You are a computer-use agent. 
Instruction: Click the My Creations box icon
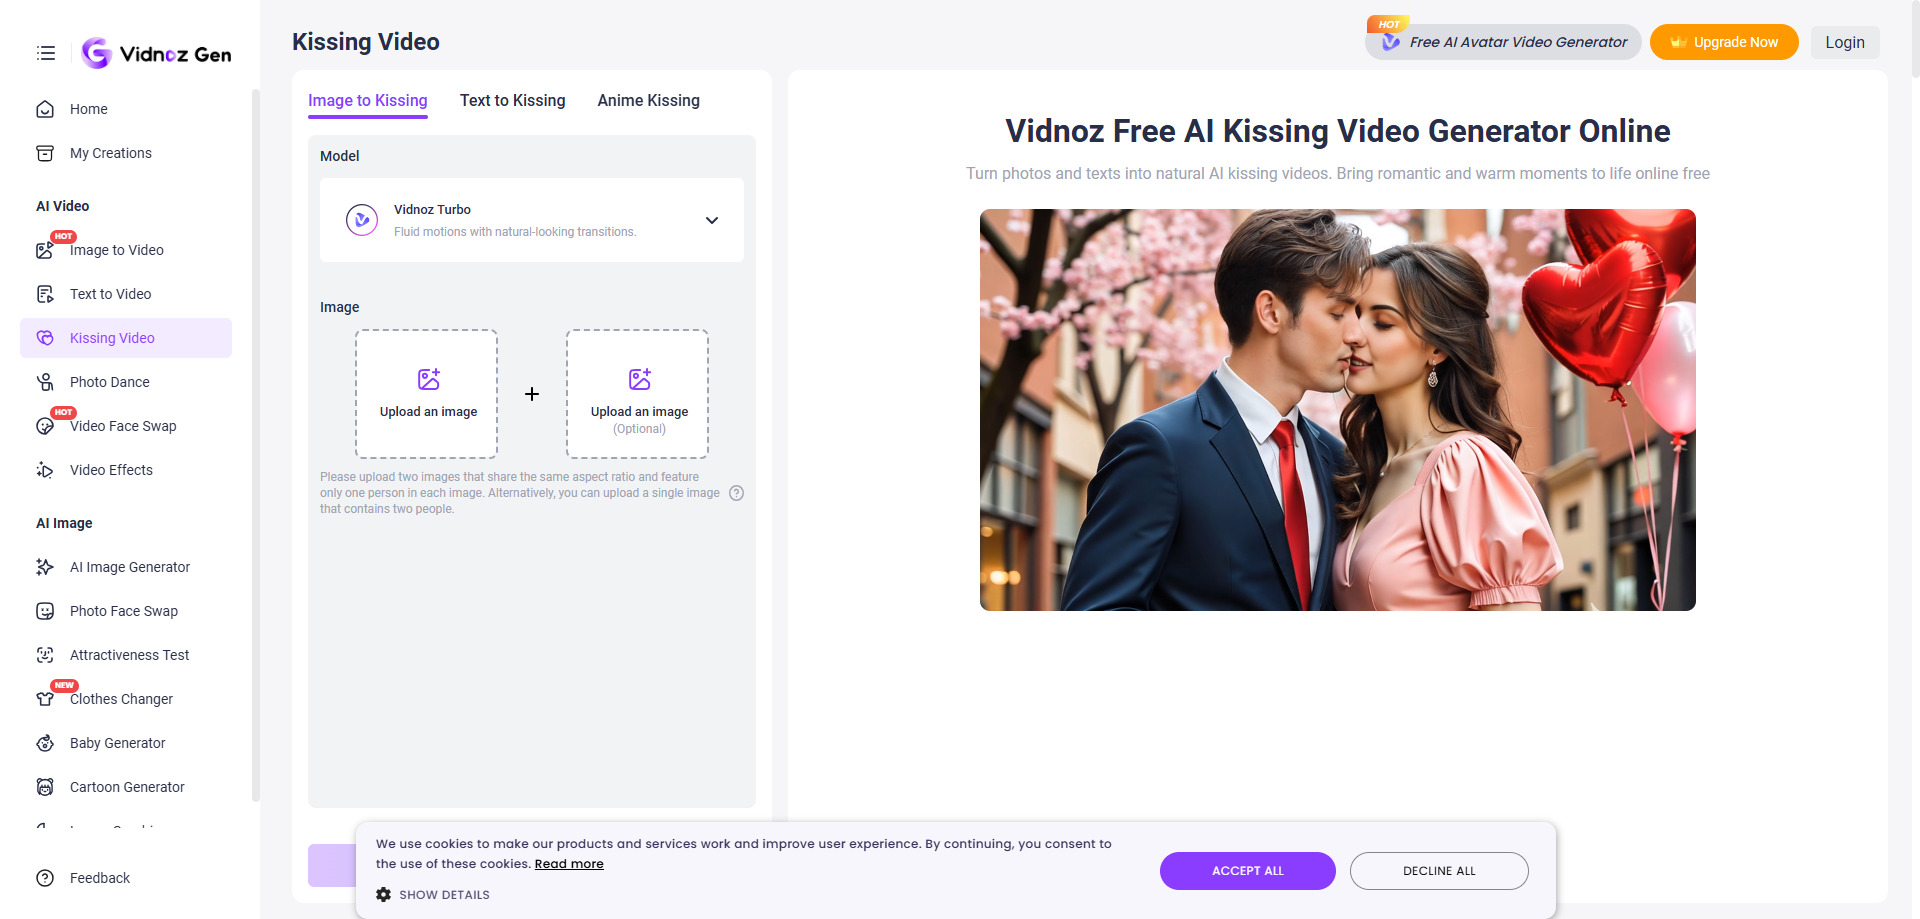coord(45,153)
